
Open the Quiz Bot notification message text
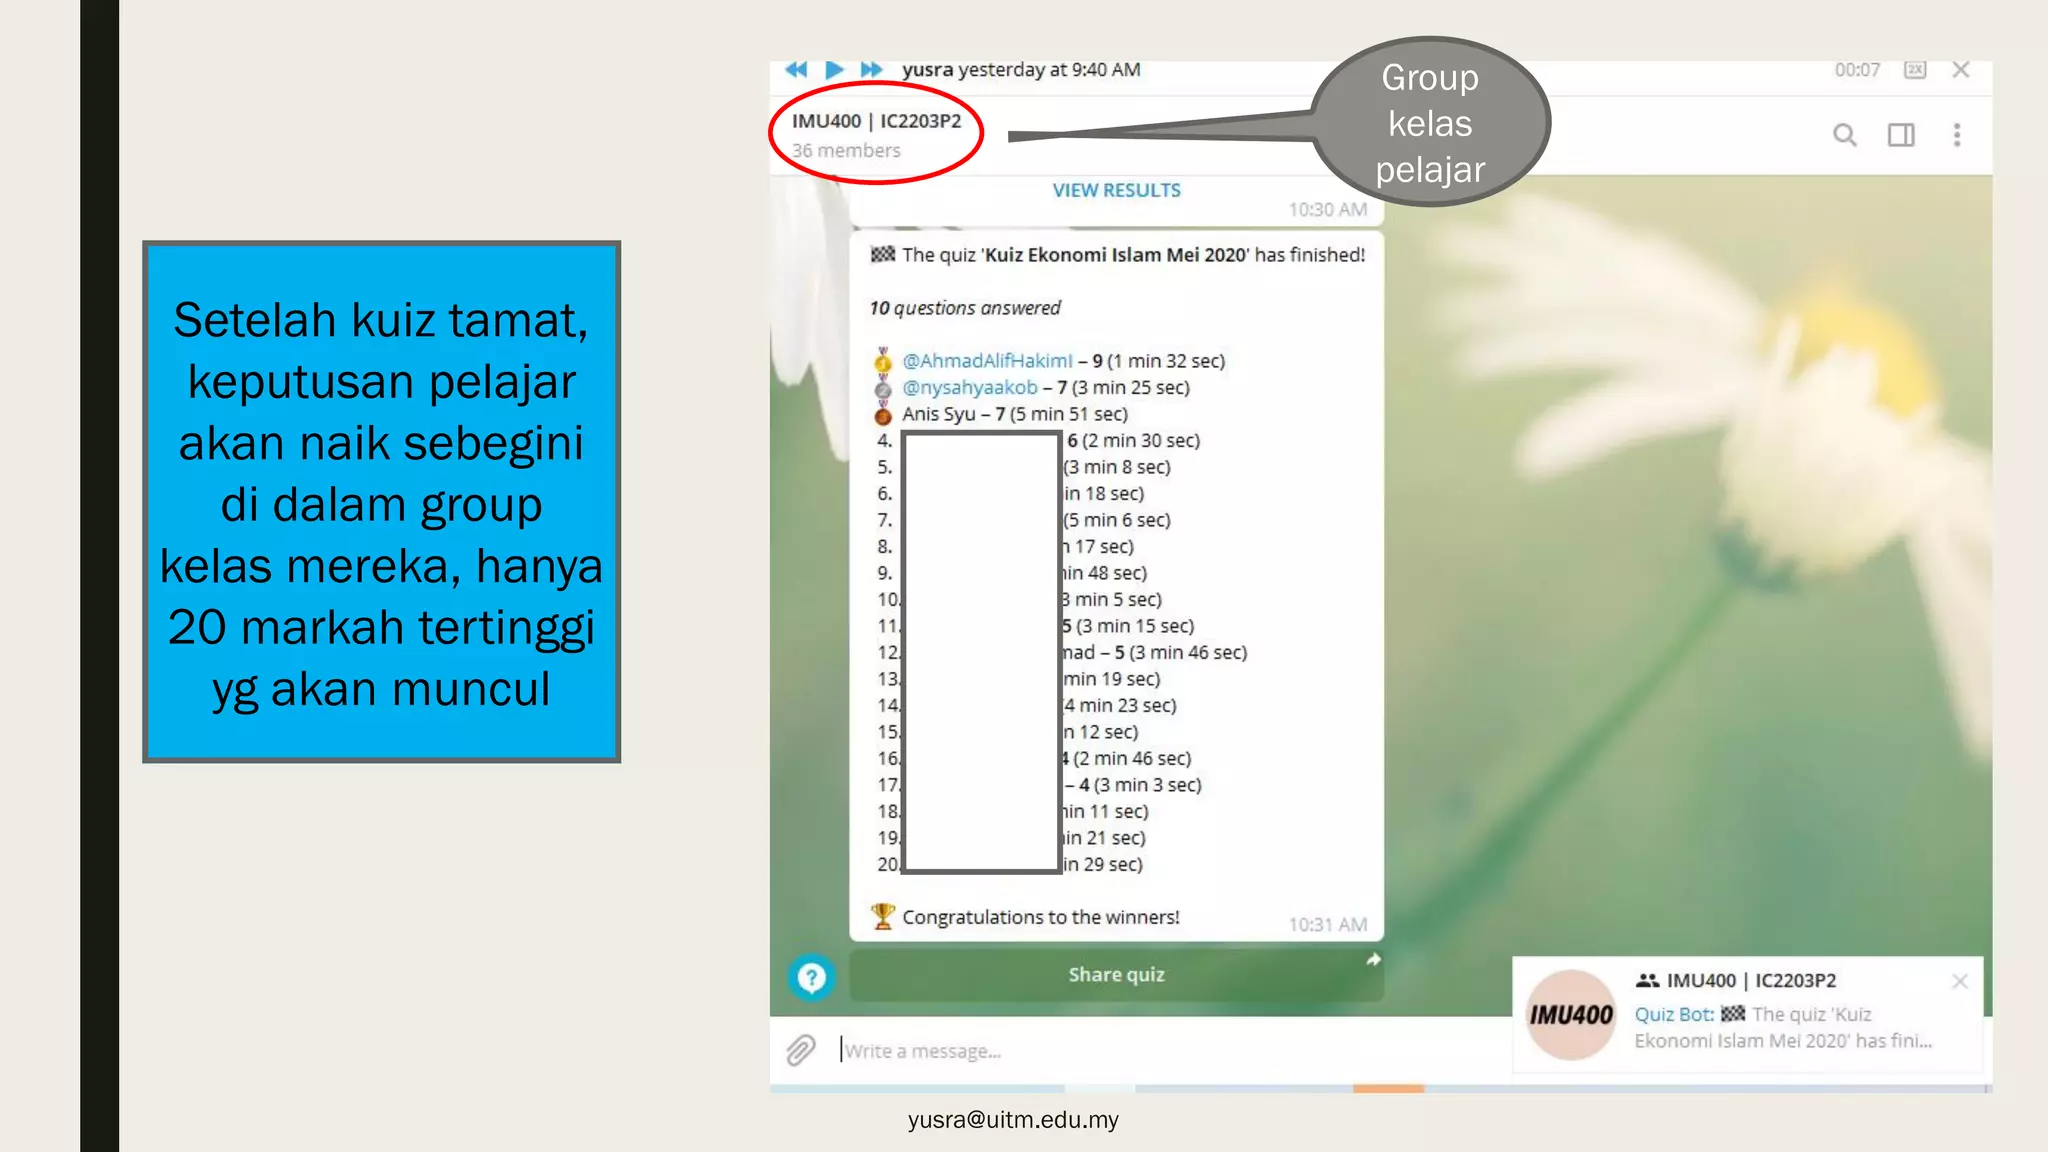1782,1028
